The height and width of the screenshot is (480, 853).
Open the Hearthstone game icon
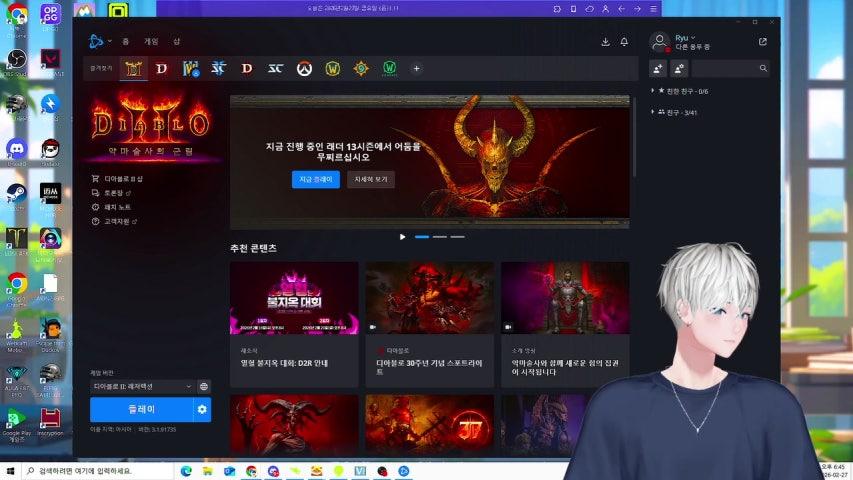coord(361,69)
